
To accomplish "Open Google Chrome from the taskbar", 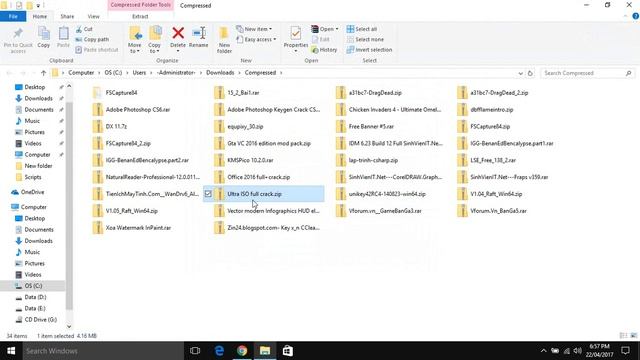I will pyautogui.click(x=242, y=351).
